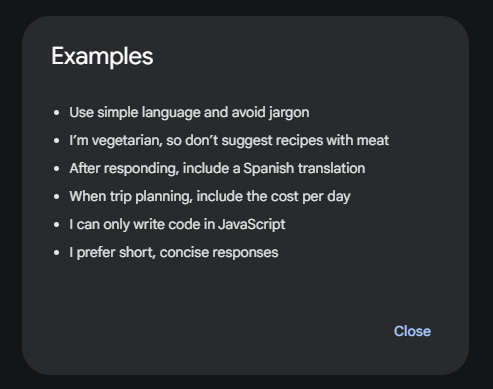Select the trip planning cost example

(x=210, y=197)
